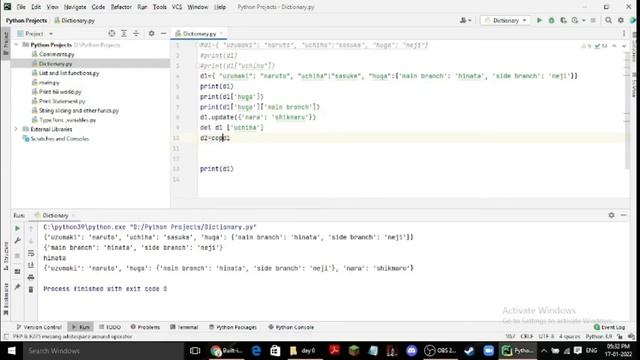Click the user account icon in toolbar
This screenshot has width=640, height=360.
pos(465,20)
